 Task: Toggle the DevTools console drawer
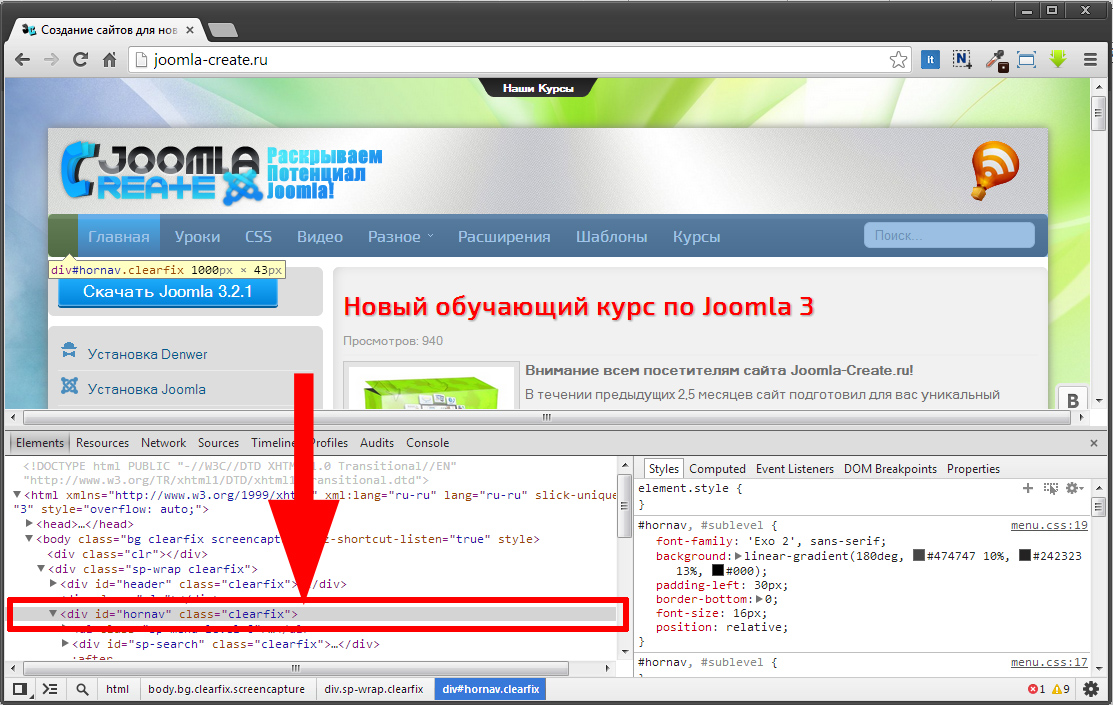(x=50, y=689)
